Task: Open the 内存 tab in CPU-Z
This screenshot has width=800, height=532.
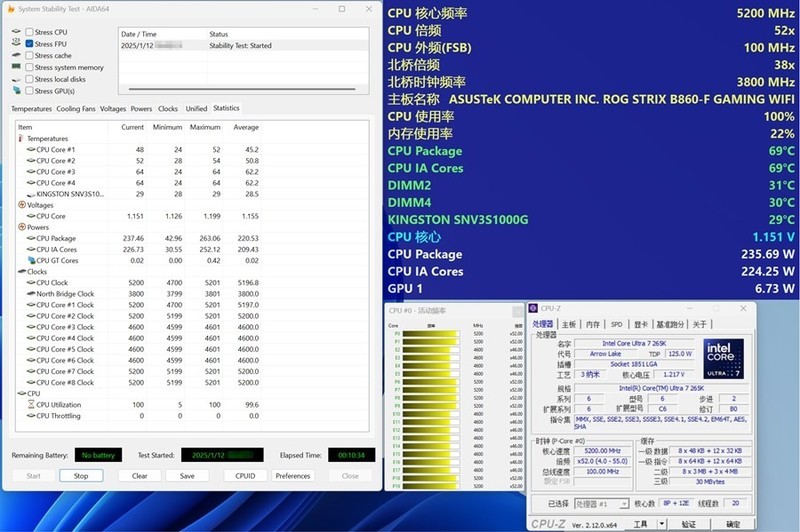Action: [x=593, y=324]
